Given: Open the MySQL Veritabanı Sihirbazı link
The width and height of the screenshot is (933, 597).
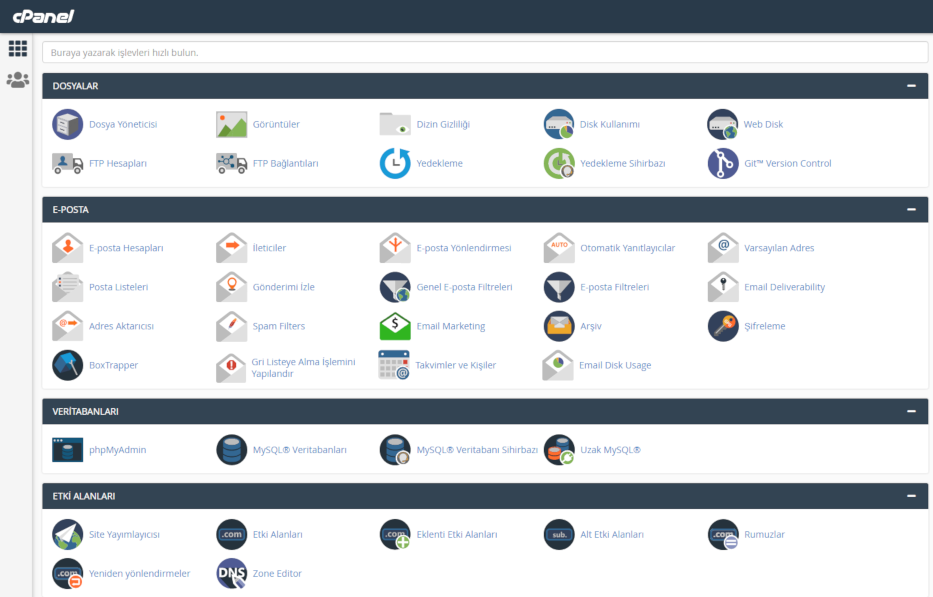Looking at the screenshot, I should tap(477, 450).
